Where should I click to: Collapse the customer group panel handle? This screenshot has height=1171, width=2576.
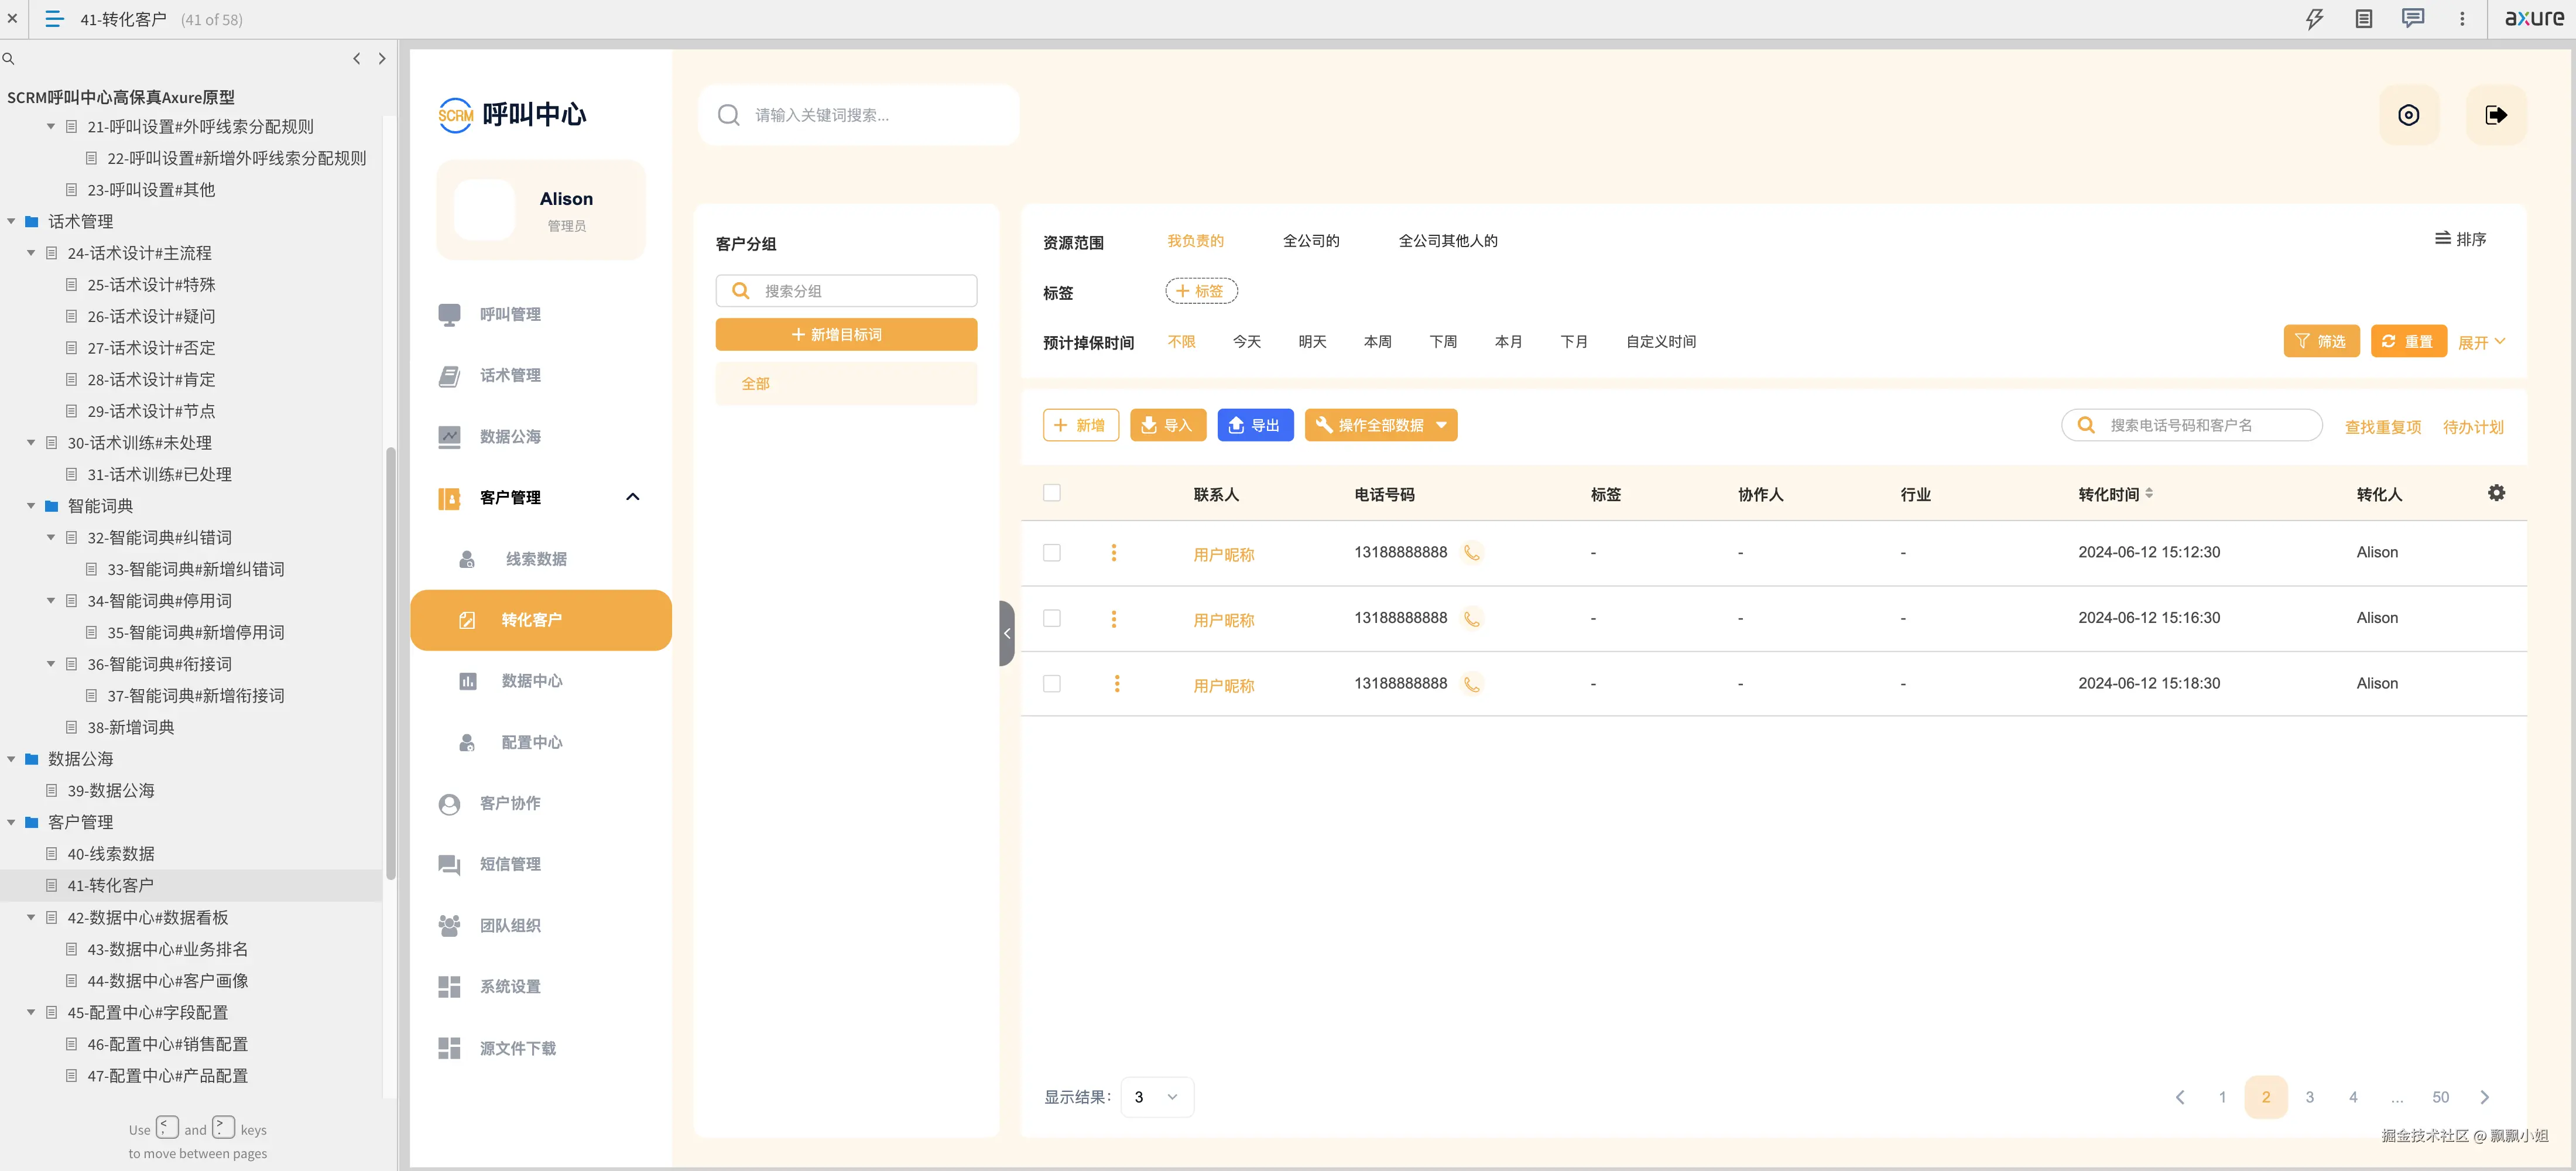[1006, 633]
